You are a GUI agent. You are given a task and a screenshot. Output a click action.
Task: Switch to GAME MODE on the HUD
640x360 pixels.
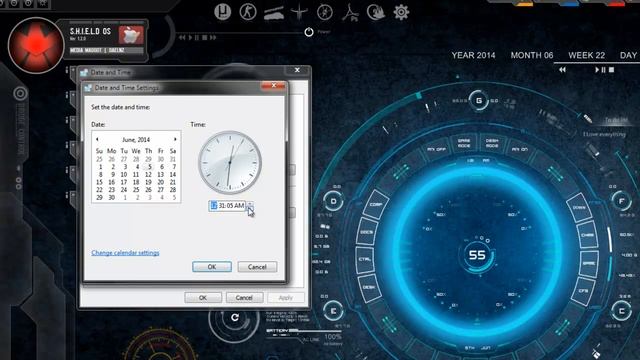point(464,143)
